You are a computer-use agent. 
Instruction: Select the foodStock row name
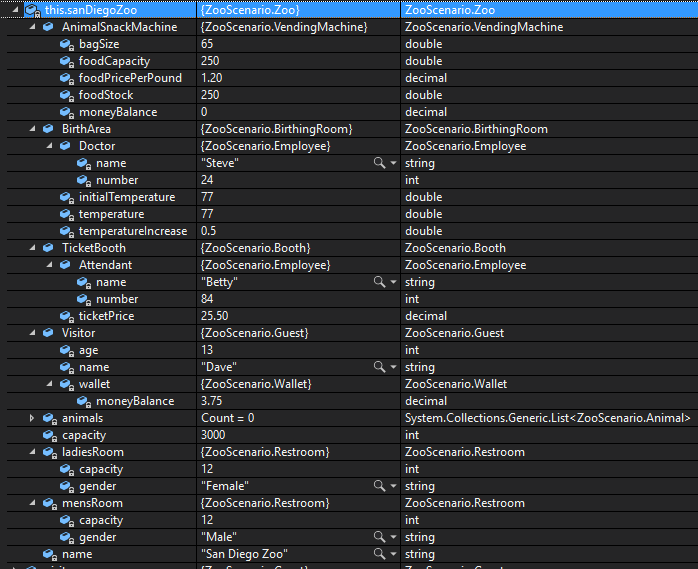point(106,95)
